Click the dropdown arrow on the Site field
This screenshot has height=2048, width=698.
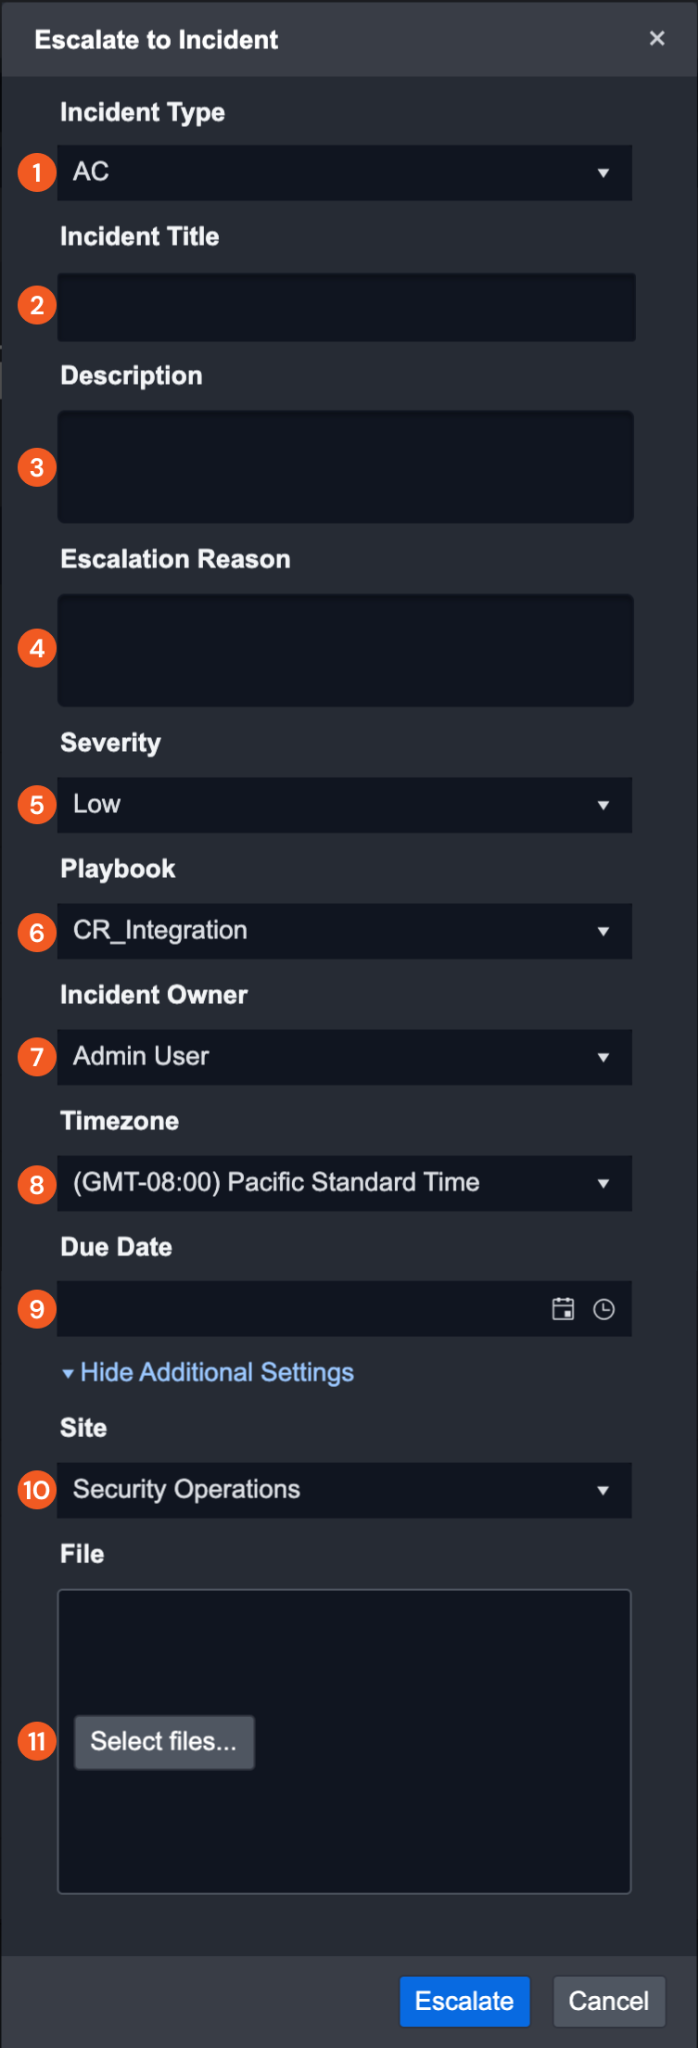pyautogui.click(x=603, y=1489)
